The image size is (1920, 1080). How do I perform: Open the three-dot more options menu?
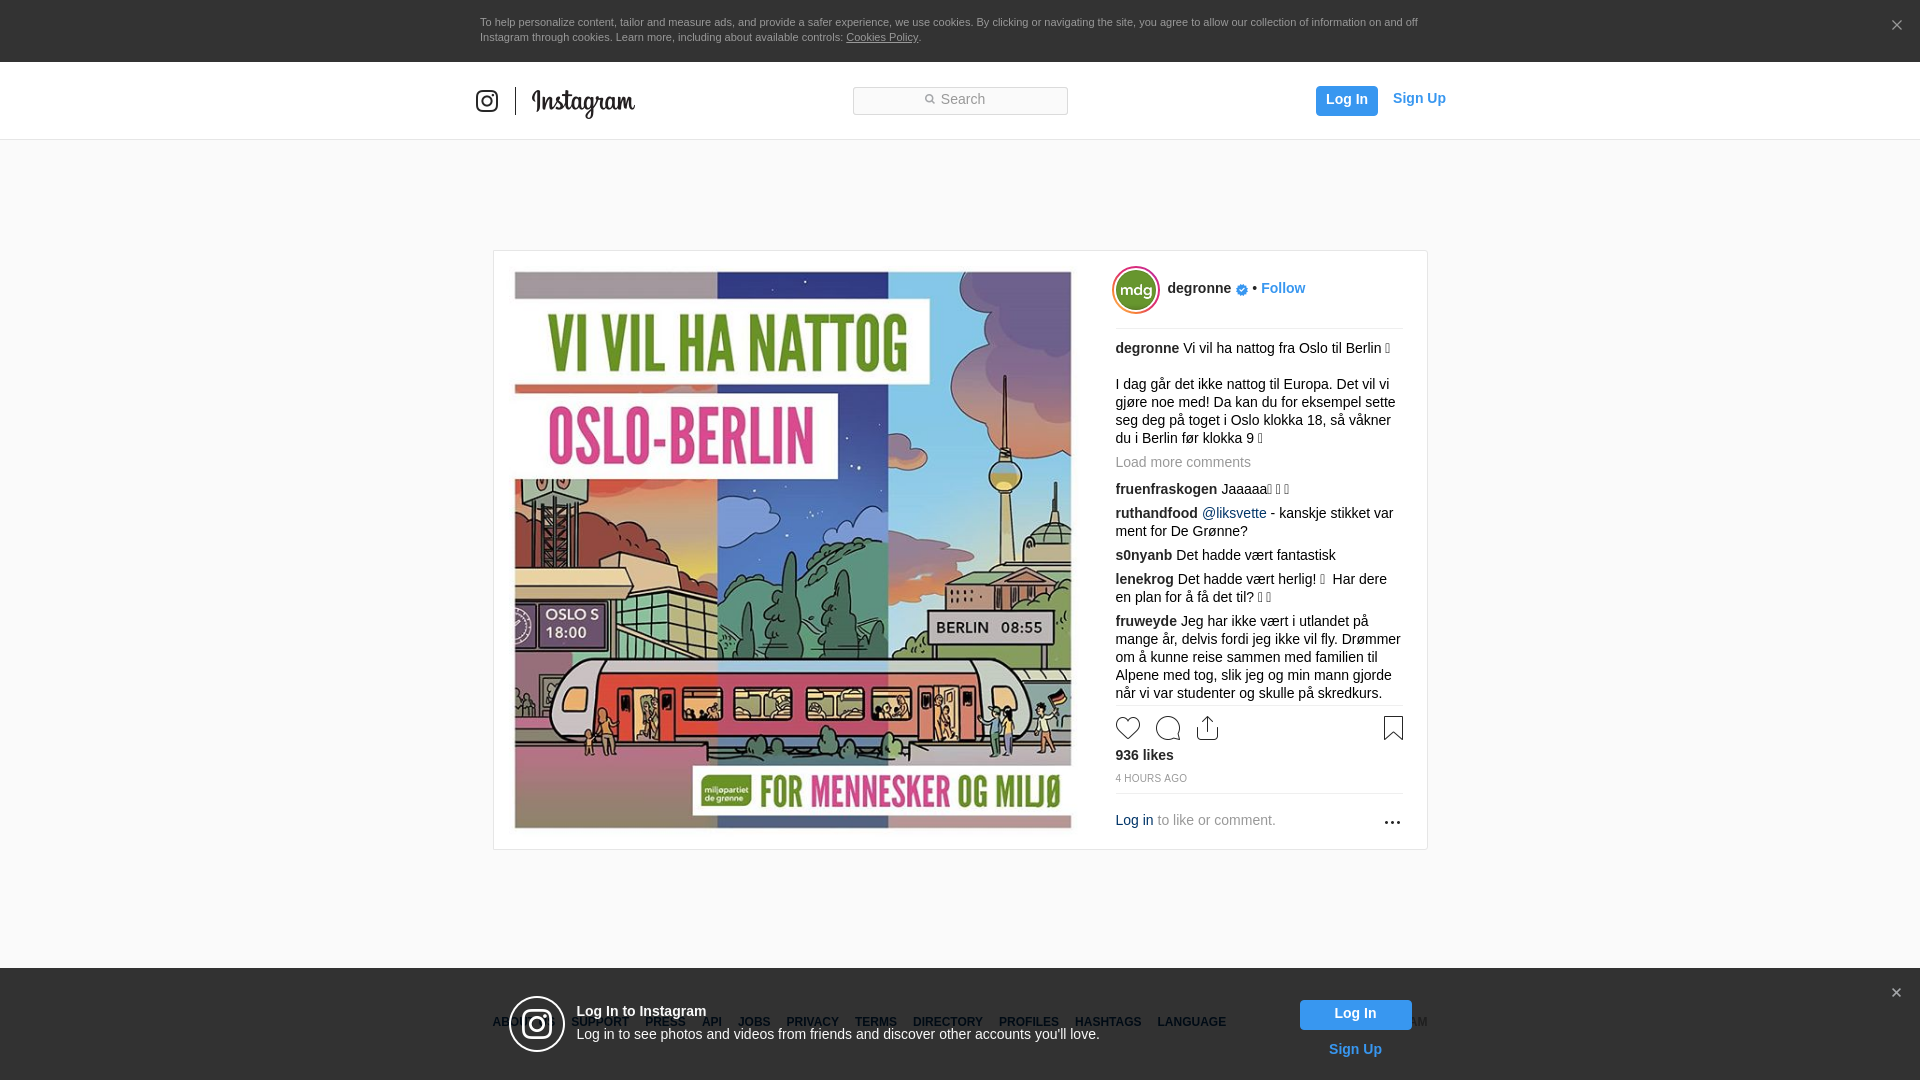pyautogui.click(x=1392, y=822)
